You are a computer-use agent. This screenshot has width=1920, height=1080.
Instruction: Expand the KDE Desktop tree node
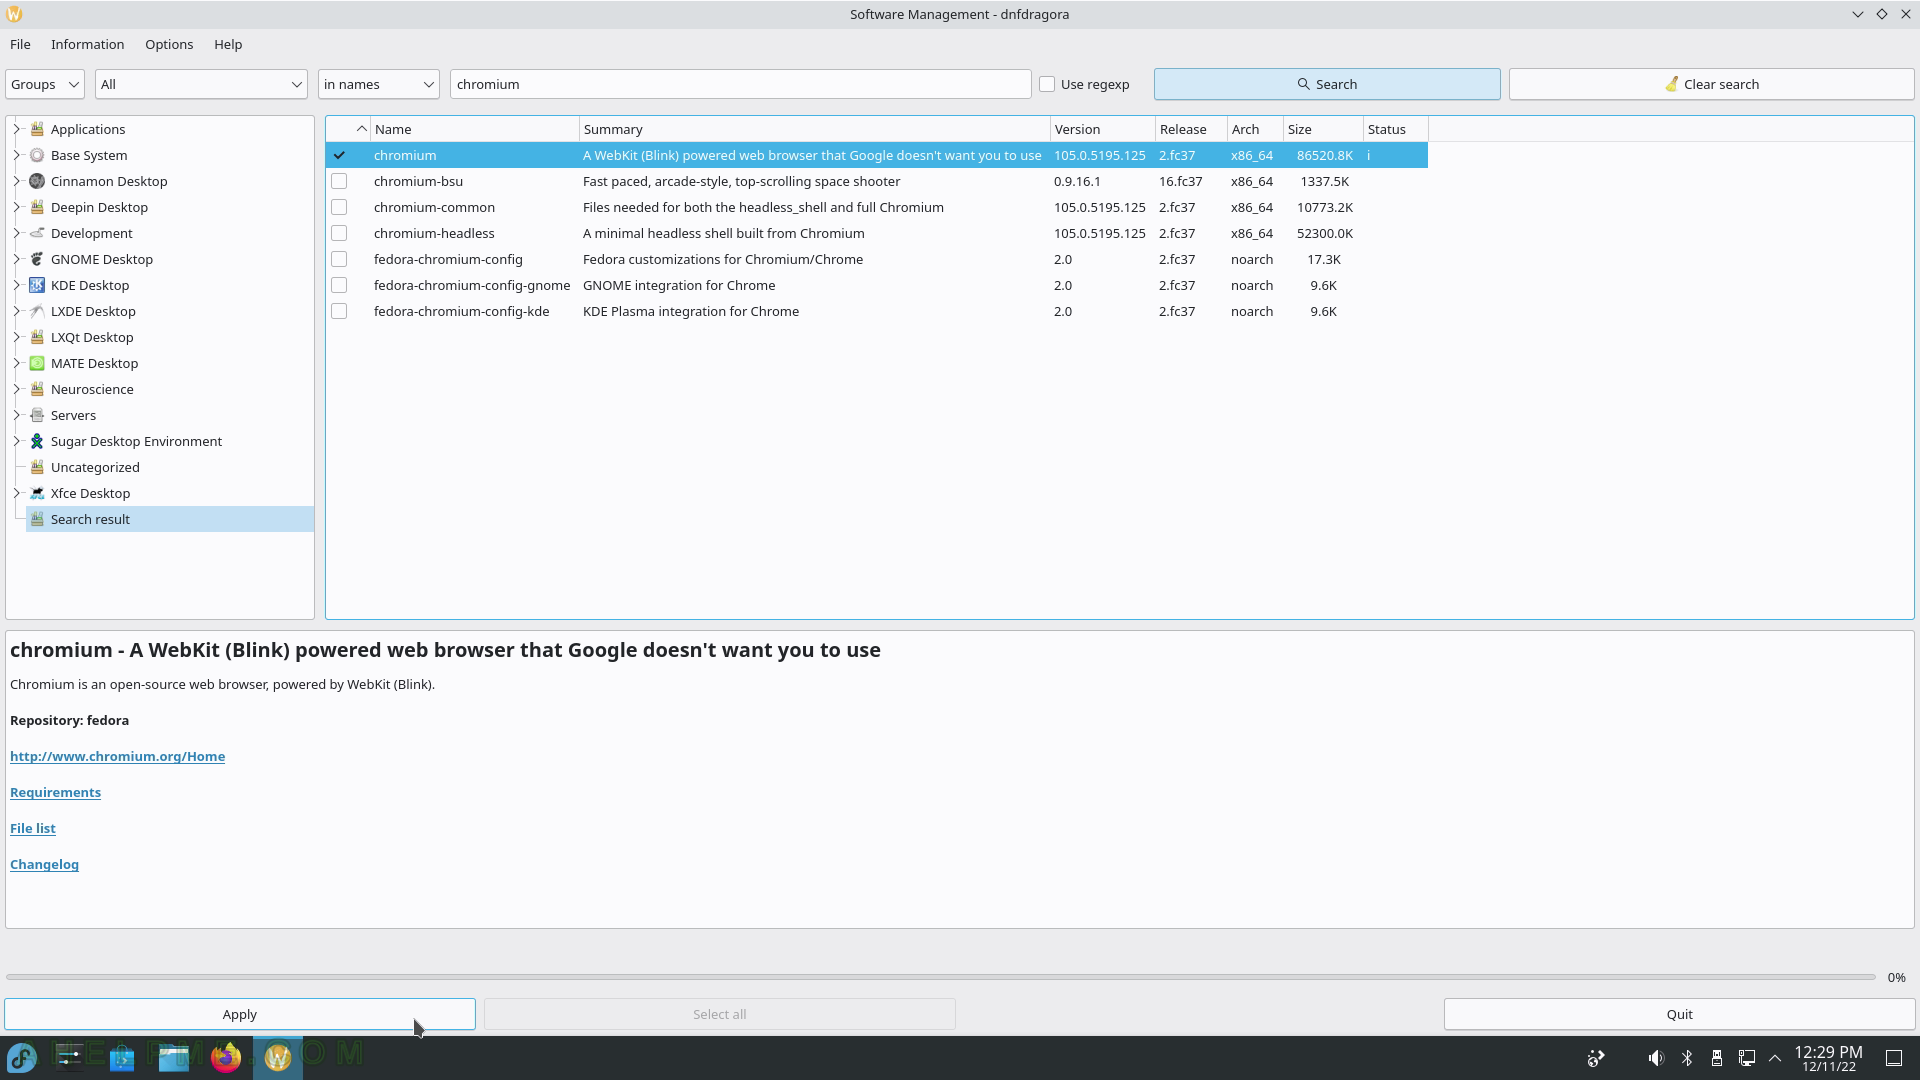pyautogui.click(x=16, y=285)
